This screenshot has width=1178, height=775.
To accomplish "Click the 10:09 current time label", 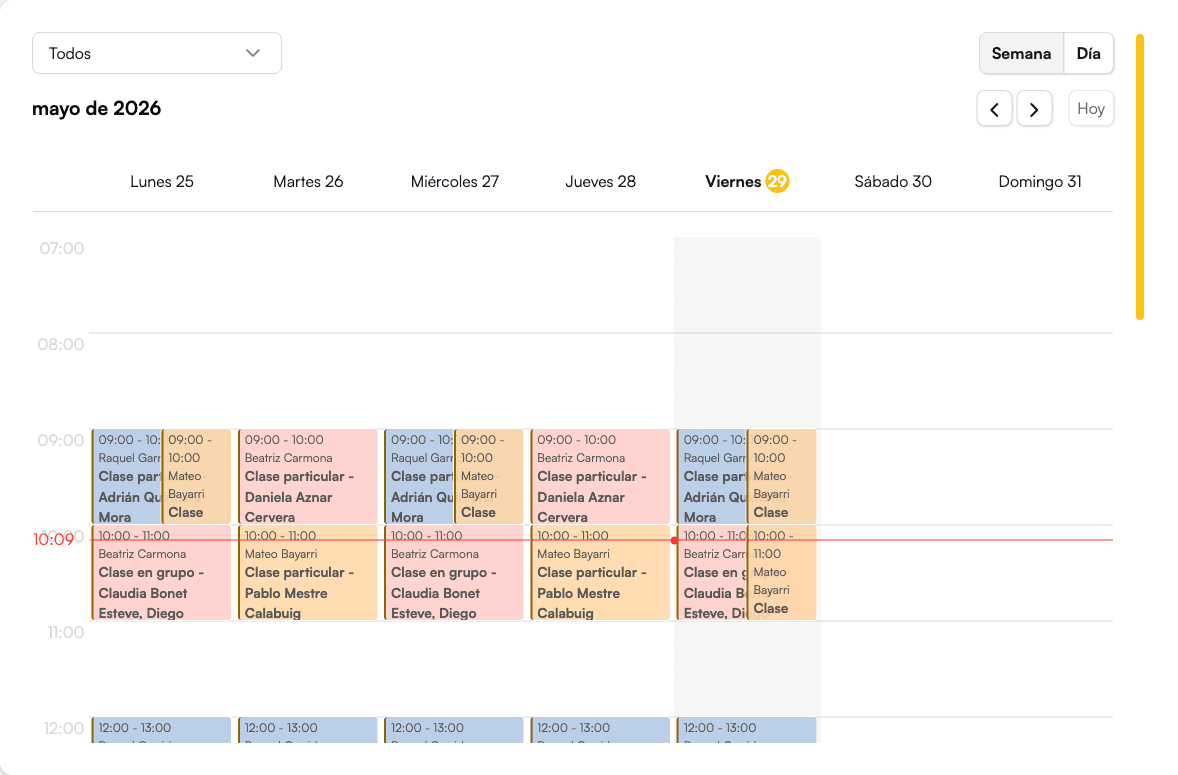I will (53, 539).
